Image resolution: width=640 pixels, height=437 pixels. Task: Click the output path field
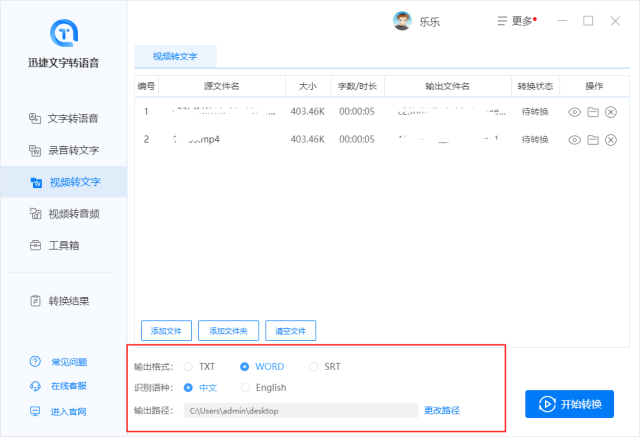coord(300,410)
